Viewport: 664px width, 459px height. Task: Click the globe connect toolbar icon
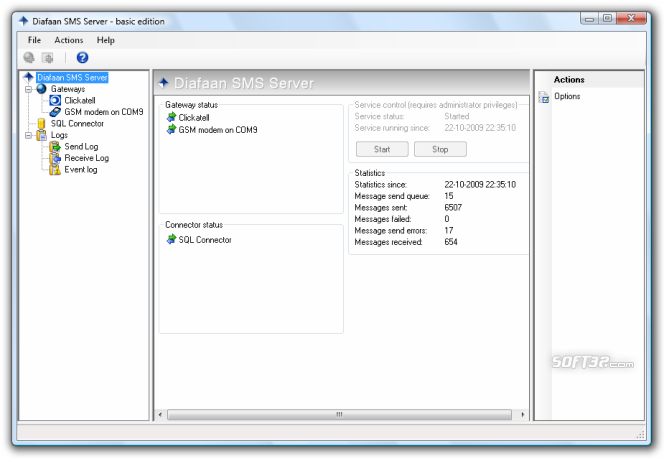pyautogui.click(x=29, y=58)
